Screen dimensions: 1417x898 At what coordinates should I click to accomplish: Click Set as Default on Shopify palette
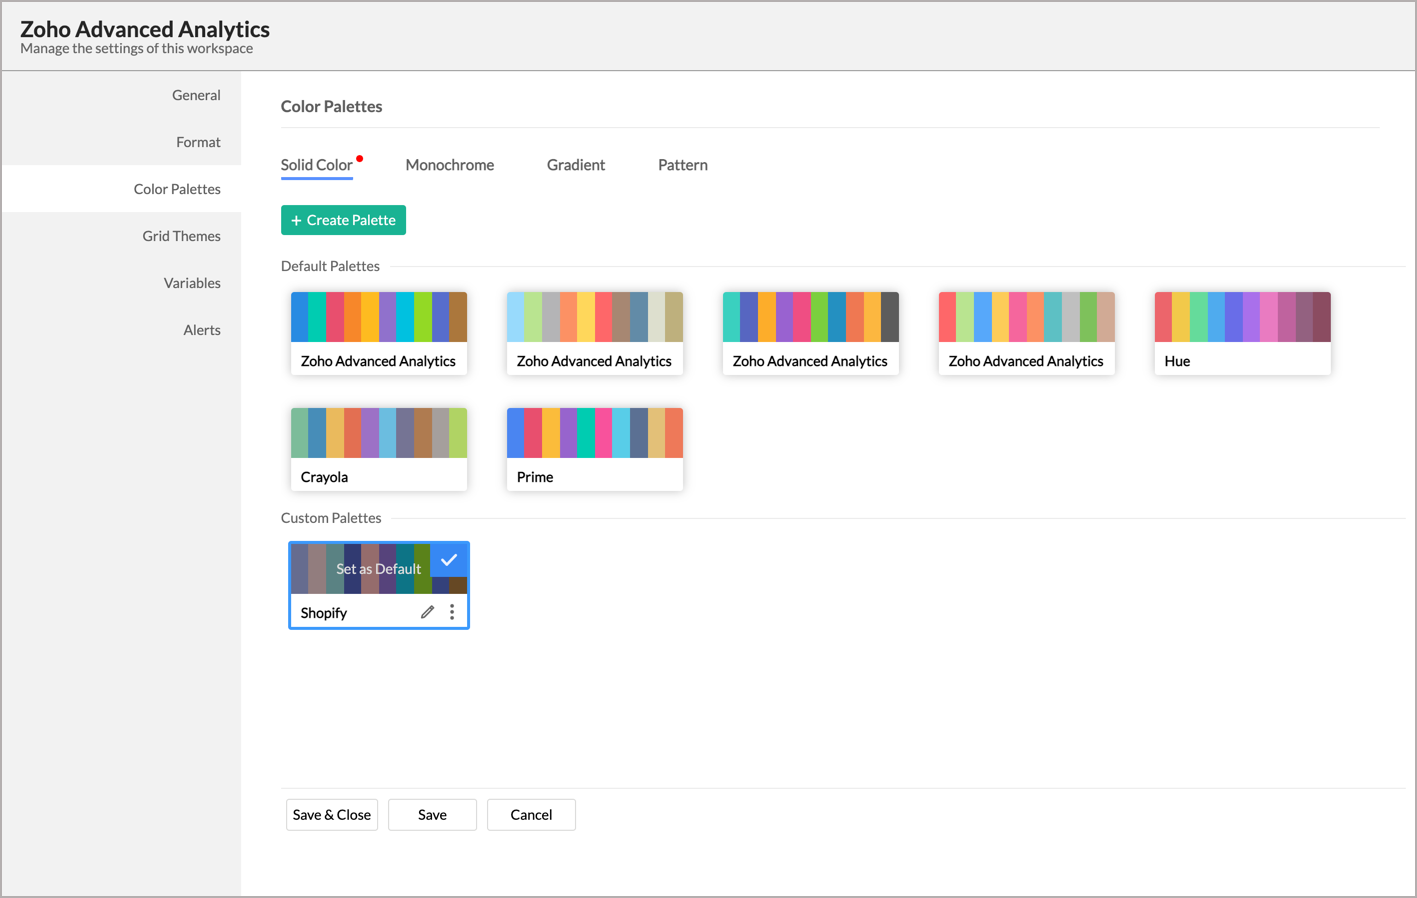(377, 569)
